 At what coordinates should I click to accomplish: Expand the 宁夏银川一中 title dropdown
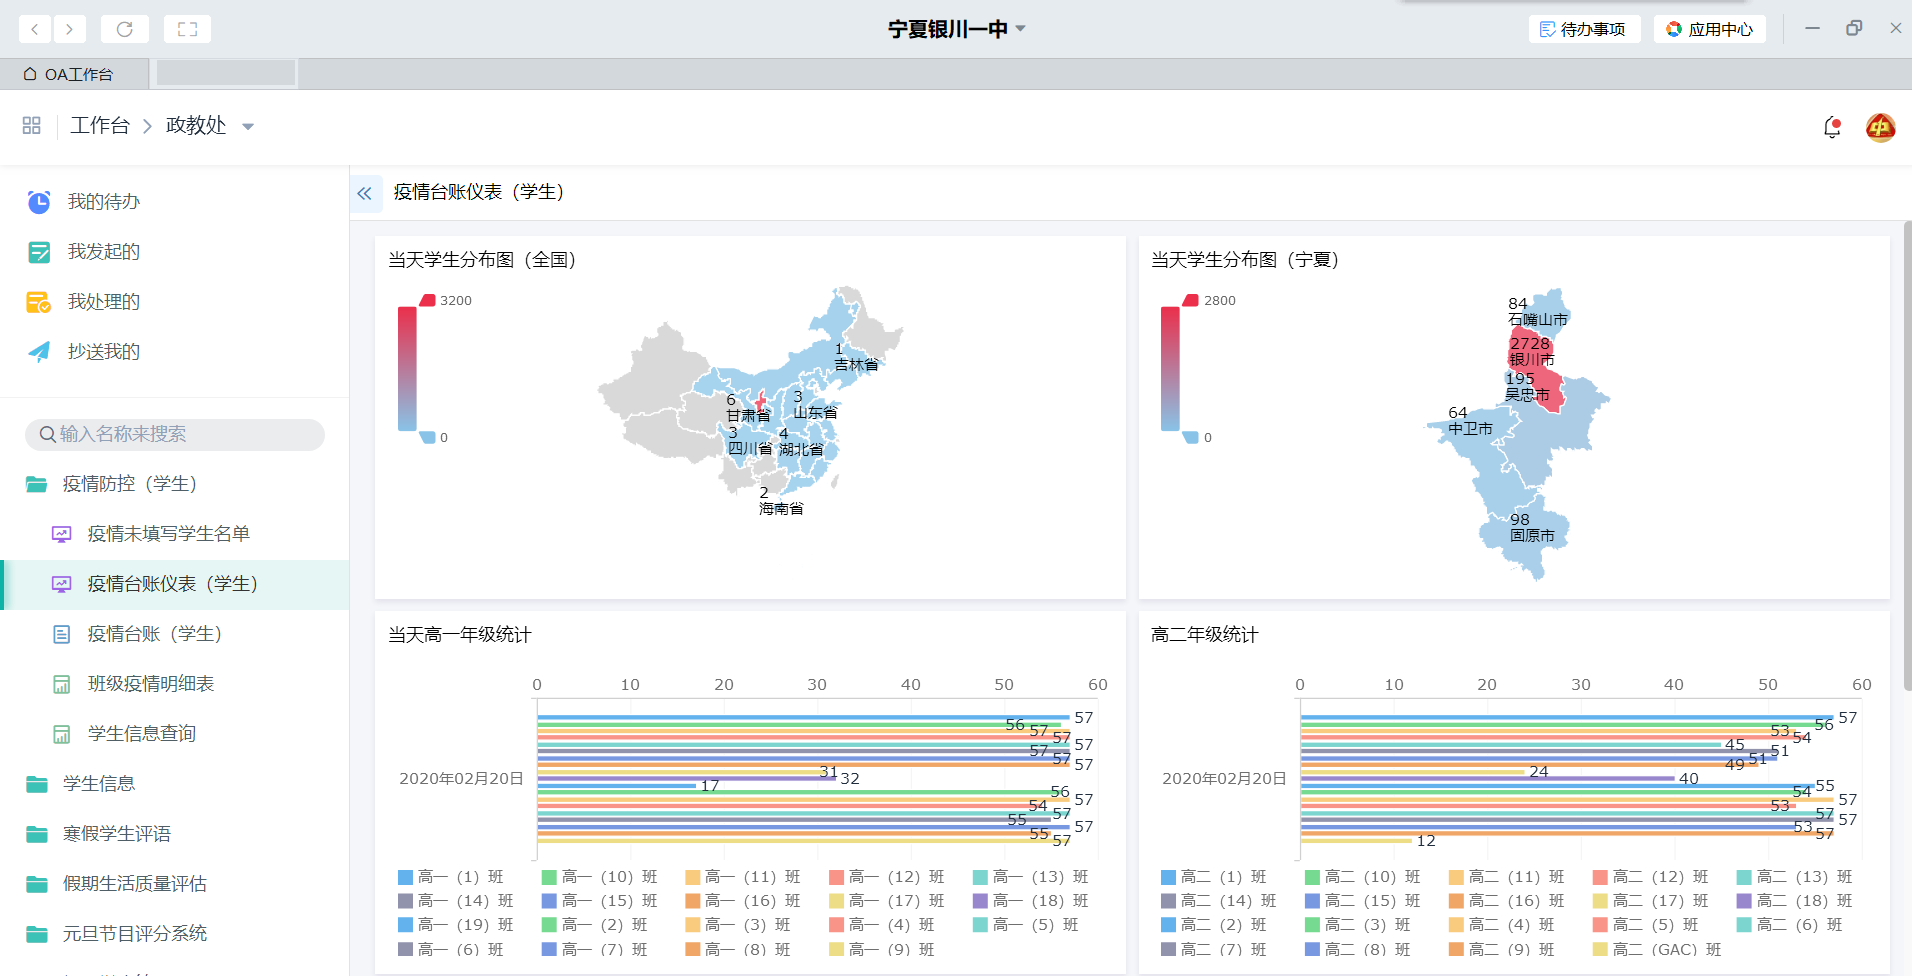click(1021, 28)
